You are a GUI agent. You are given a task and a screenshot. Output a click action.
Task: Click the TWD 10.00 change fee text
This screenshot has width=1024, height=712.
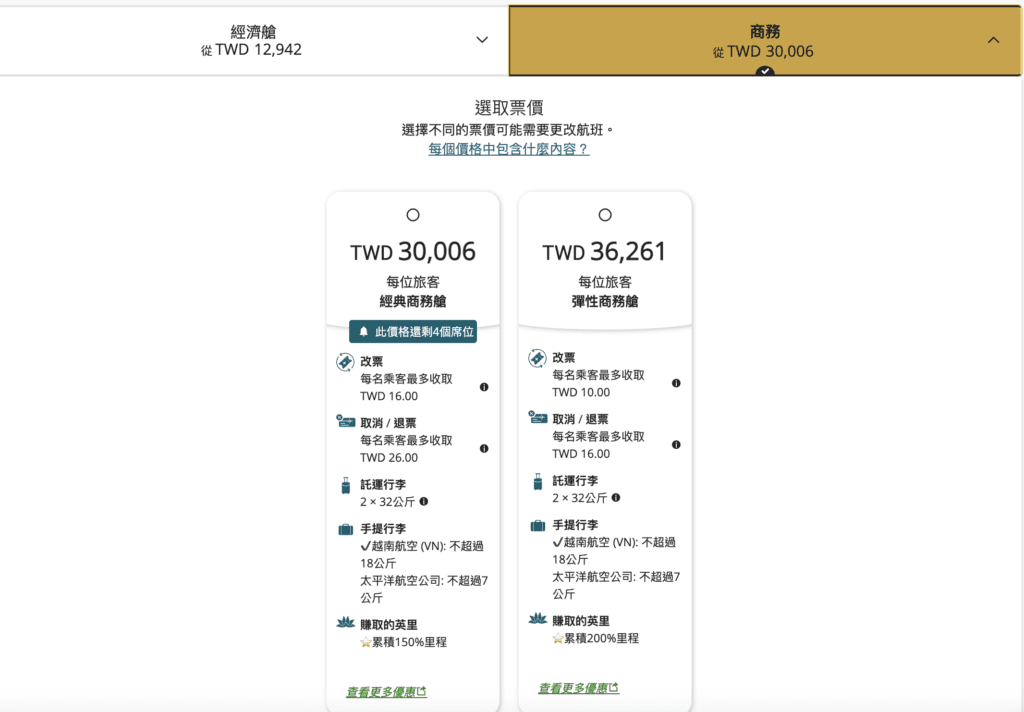[x=581, y=392]
